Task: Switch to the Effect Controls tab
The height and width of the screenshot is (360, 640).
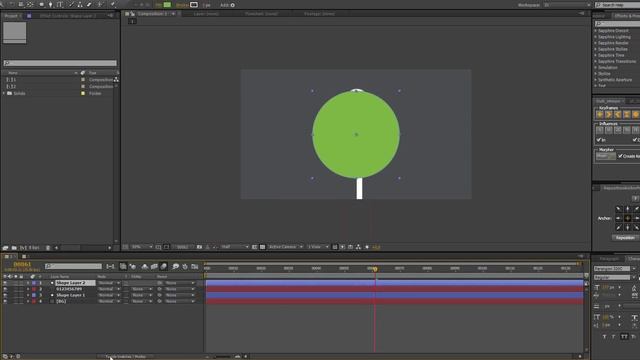Action: (x=68, y=16)
